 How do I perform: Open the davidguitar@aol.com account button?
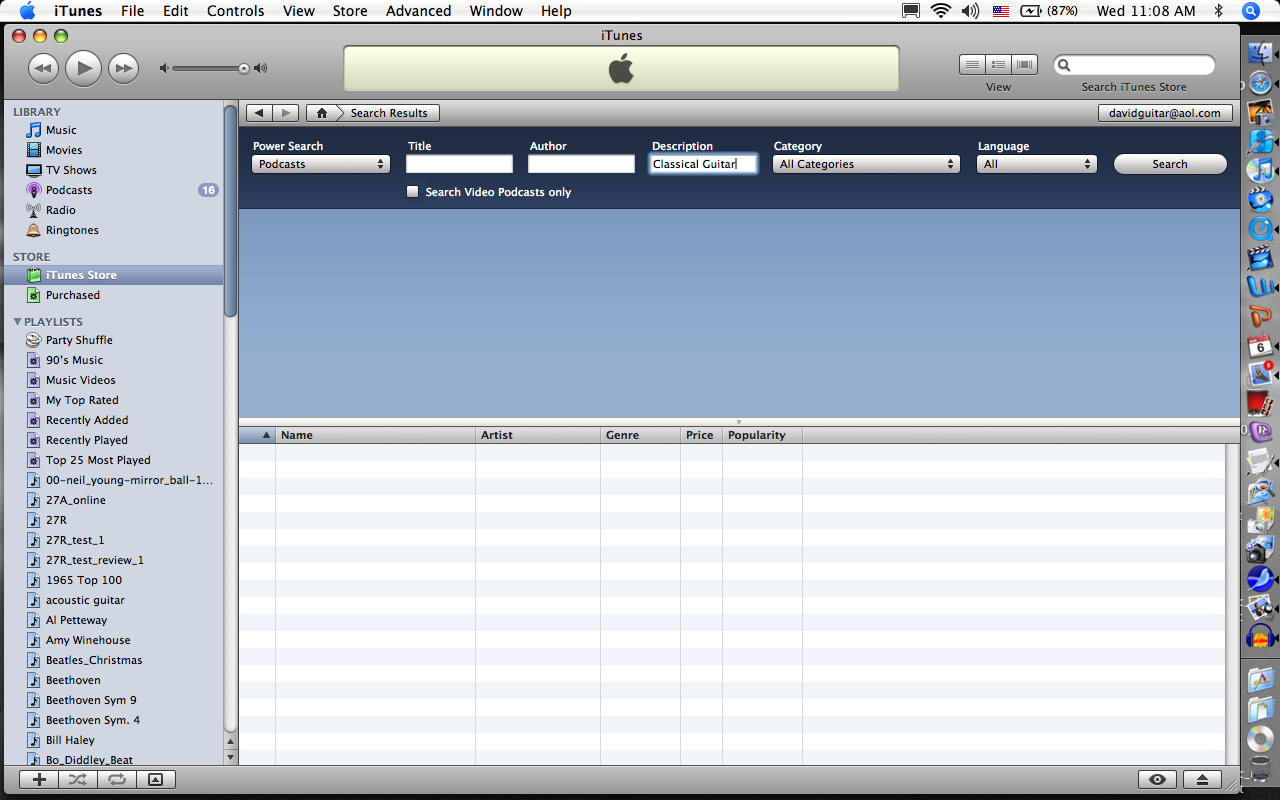click(x=1165, y=113)
